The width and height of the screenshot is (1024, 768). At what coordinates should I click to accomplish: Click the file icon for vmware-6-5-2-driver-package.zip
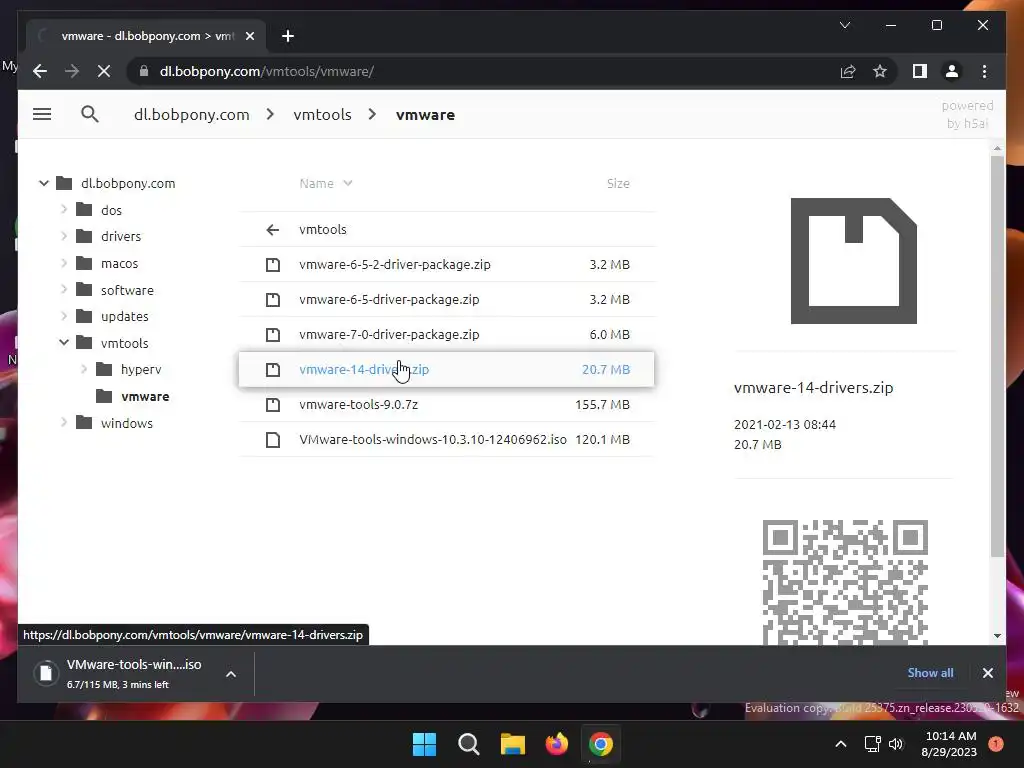(x=273, y=264)
